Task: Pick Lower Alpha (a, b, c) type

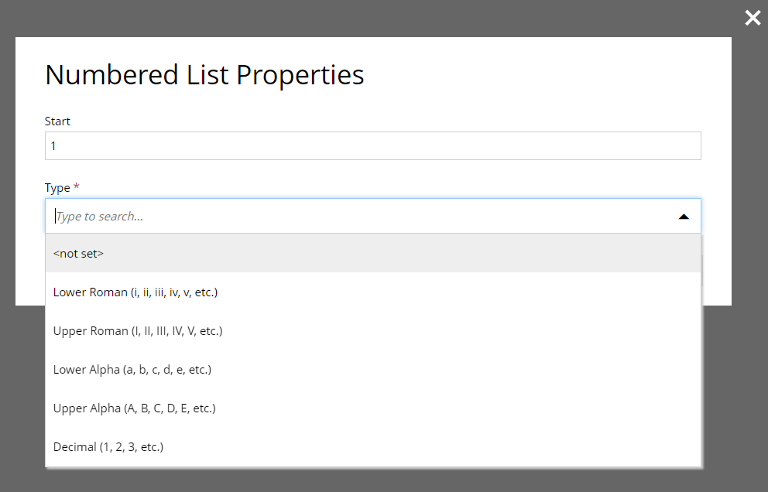Action: point(373,369)
